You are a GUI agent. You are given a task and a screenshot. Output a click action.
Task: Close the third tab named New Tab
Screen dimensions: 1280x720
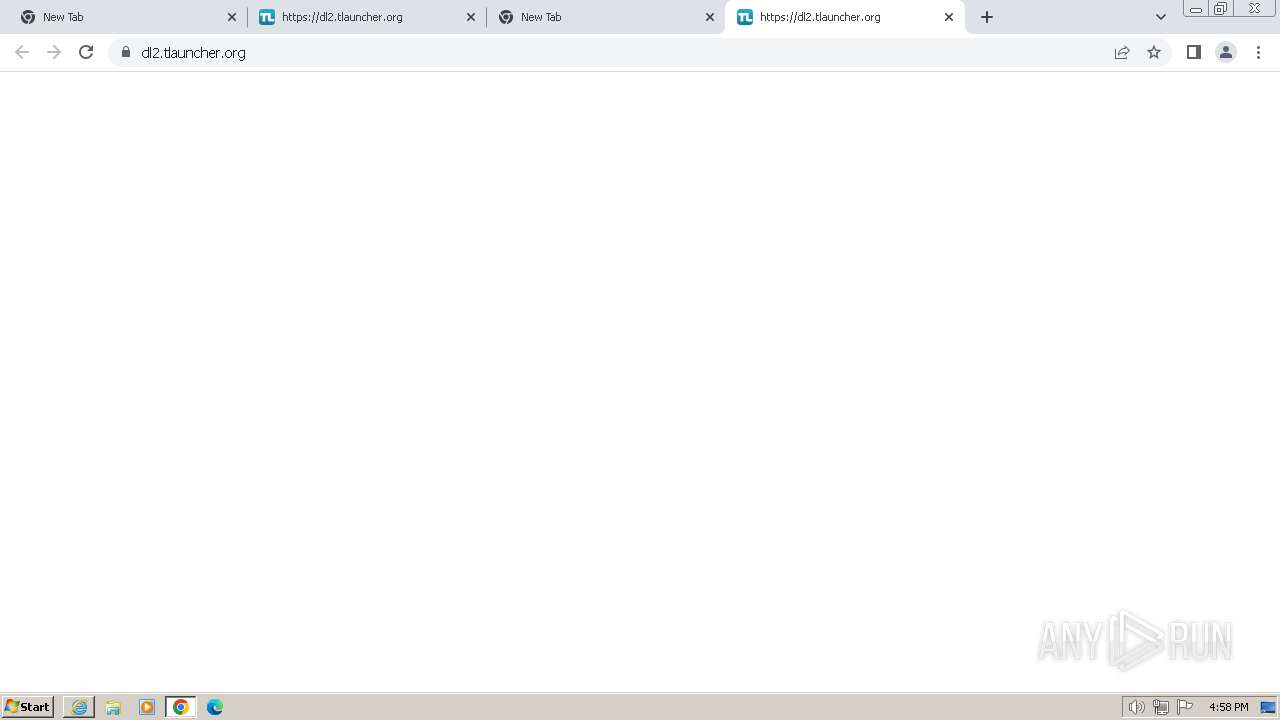pyautogui.click(x=710, y=17)
